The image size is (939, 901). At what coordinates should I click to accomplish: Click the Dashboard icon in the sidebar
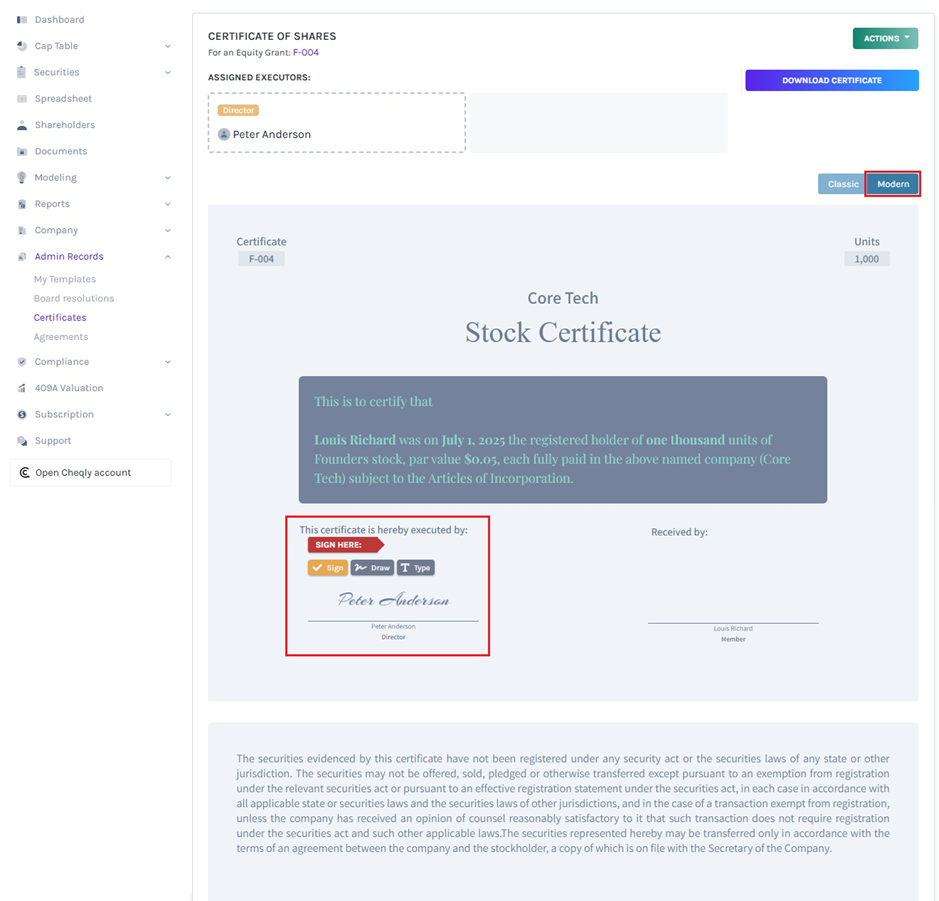tap(22, 20)
